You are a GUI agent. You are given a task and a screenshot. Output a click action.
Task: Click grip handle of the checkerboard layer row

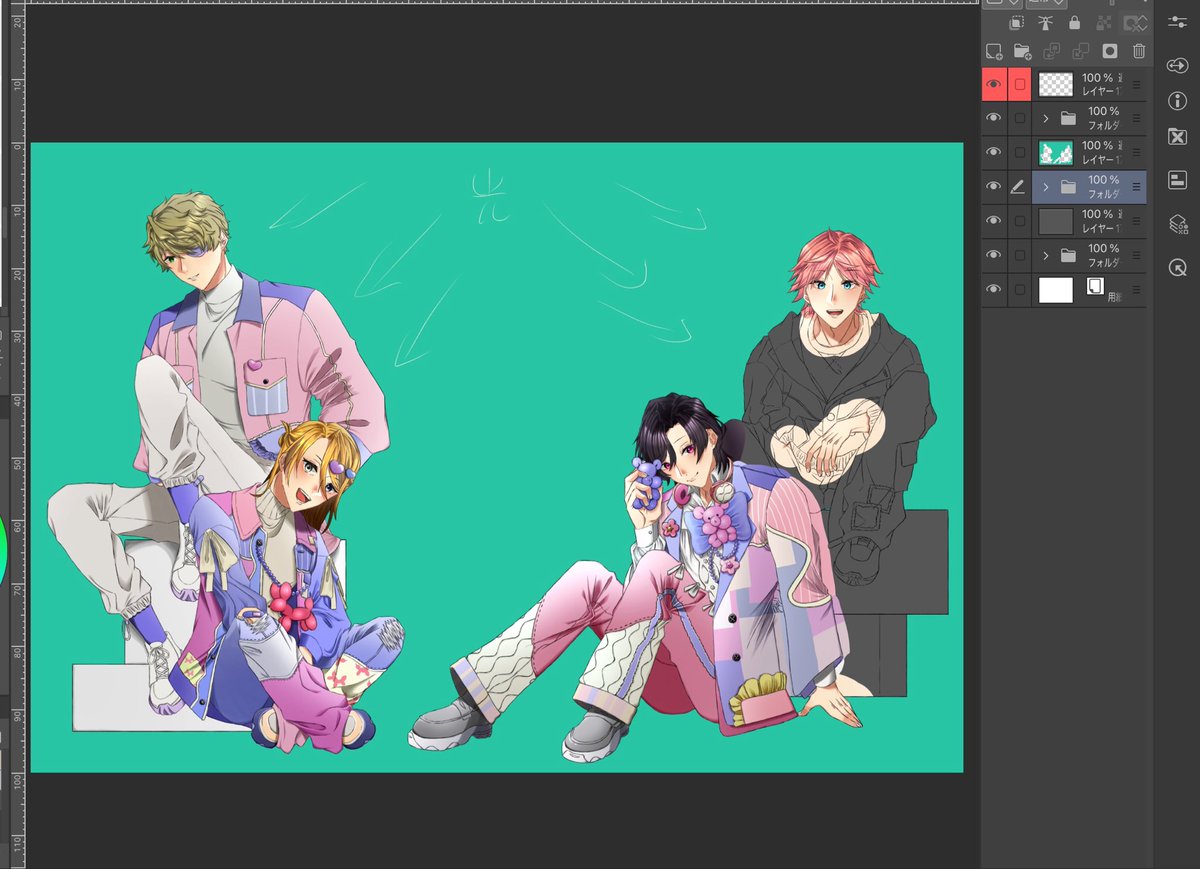[1136, 85]
